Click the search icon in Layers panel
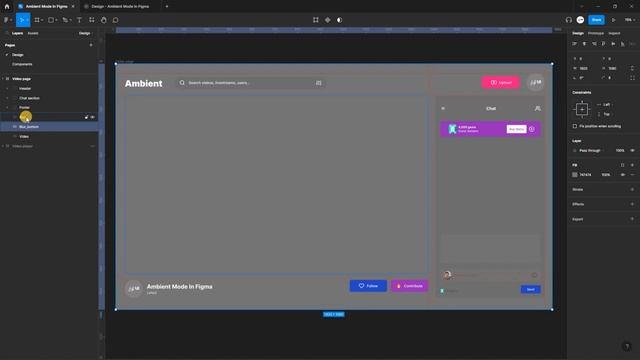640x360 pixels. coord(7,33)
